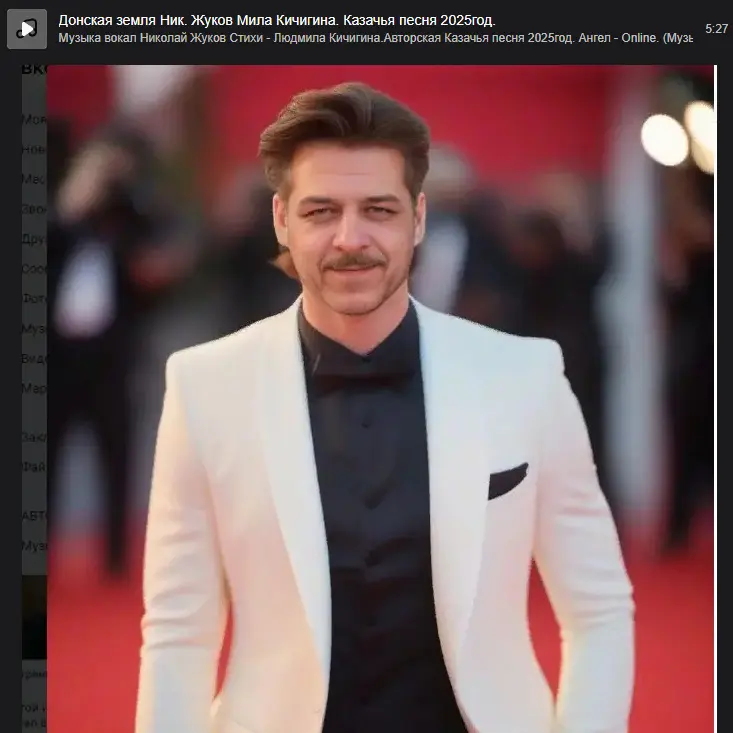Open partially visible "Закладки" sidebar item
Image resolution: width=733 pixels, height=733 pixels.
[33, 437]
